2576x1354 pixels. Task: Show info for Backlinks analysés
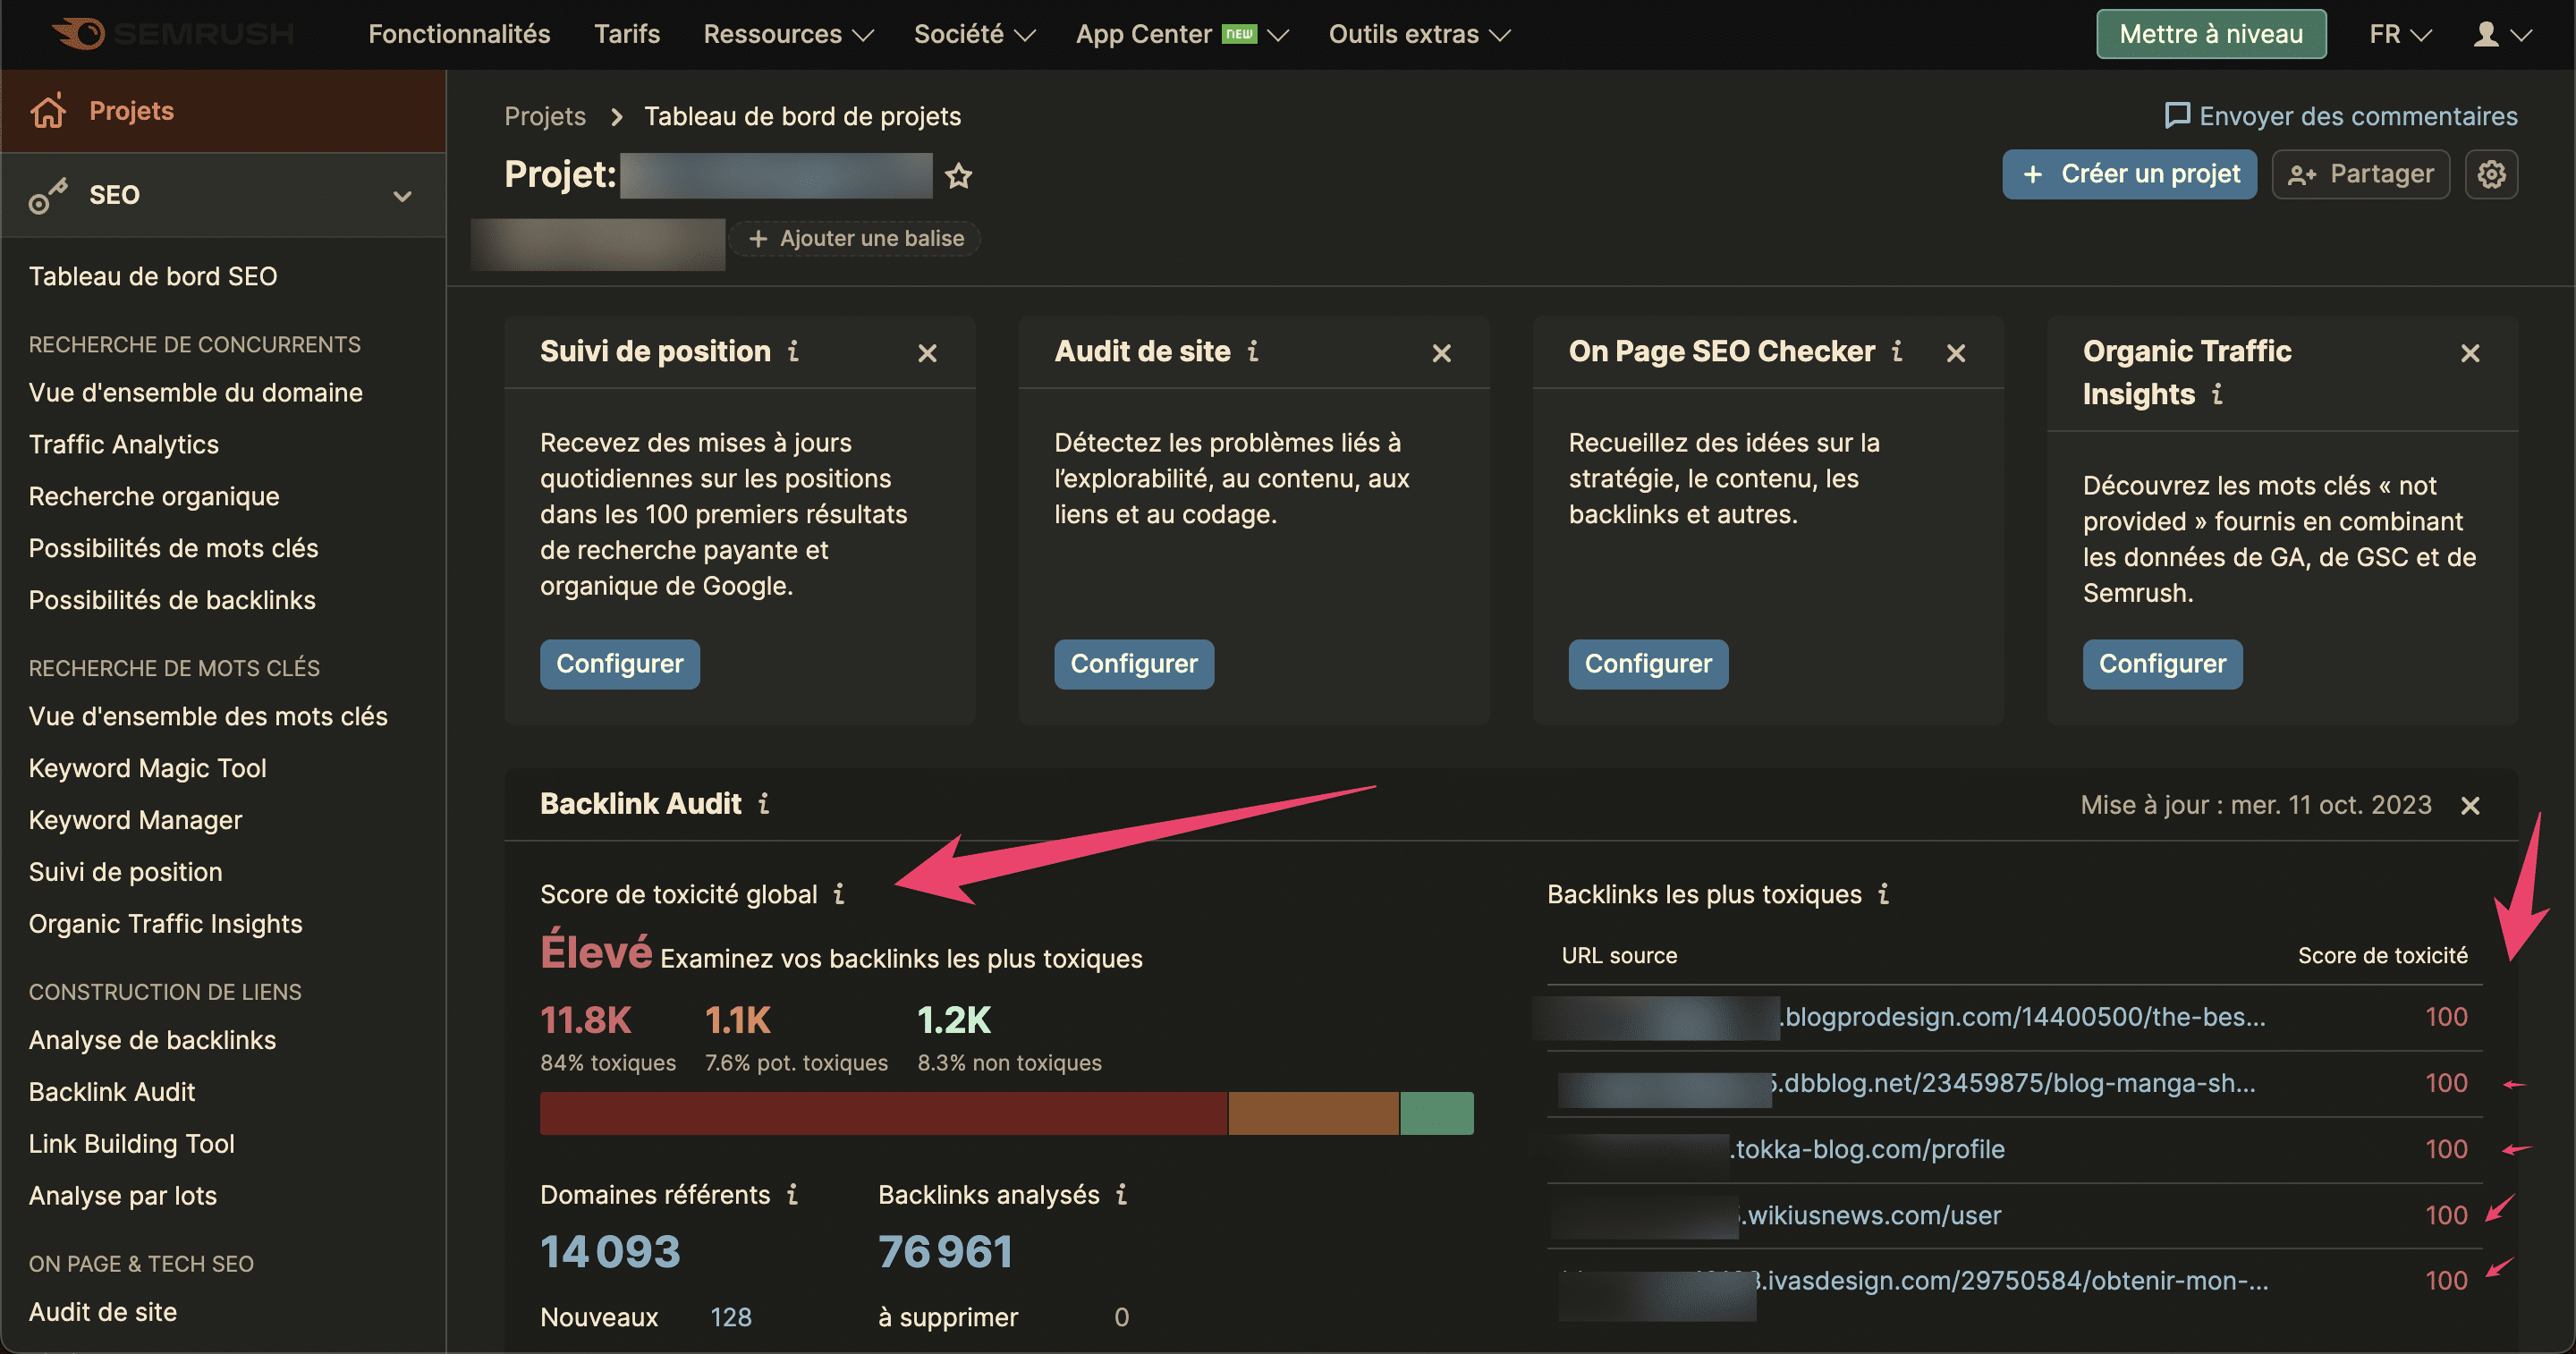pos(1121,1194)
